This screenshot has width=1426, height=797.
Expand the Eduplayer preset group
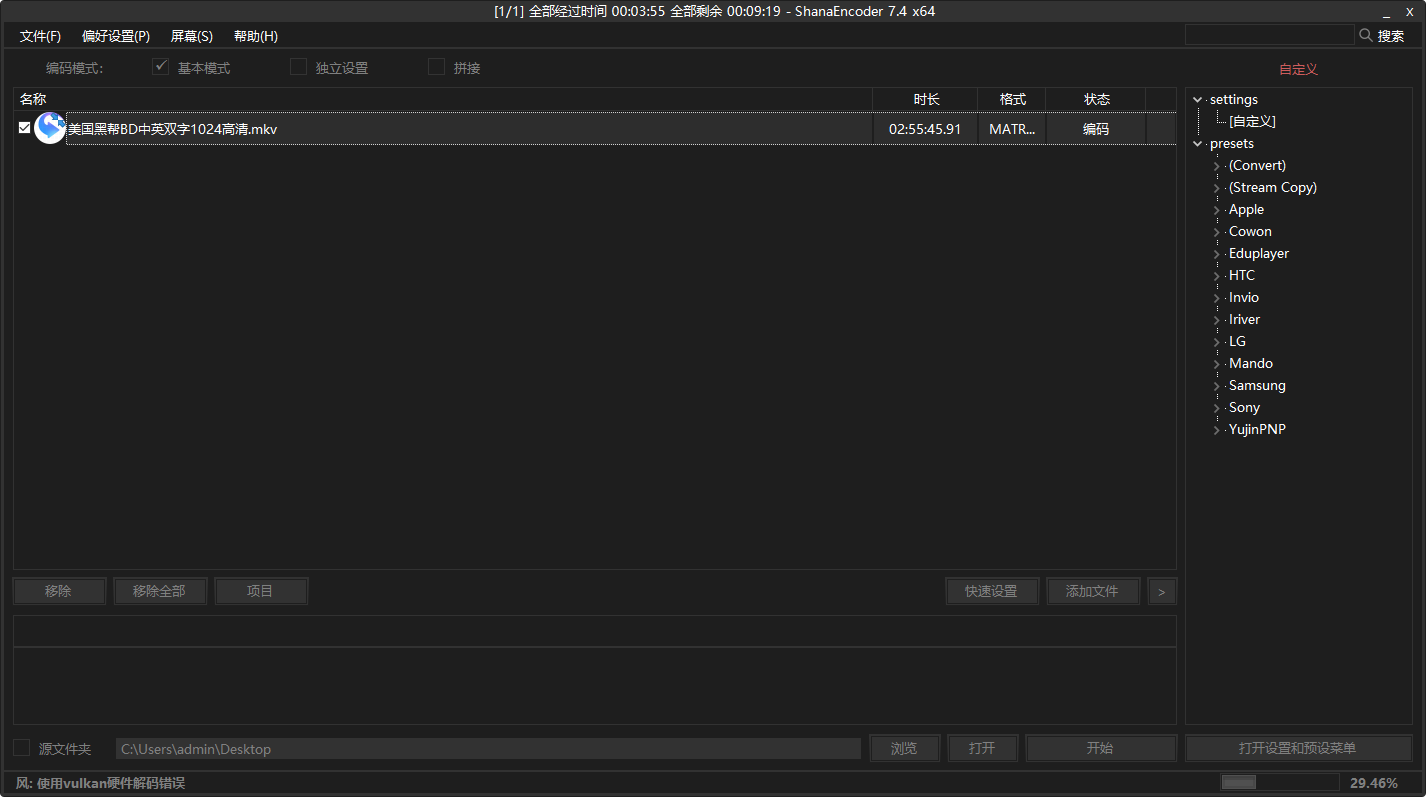1217,254
